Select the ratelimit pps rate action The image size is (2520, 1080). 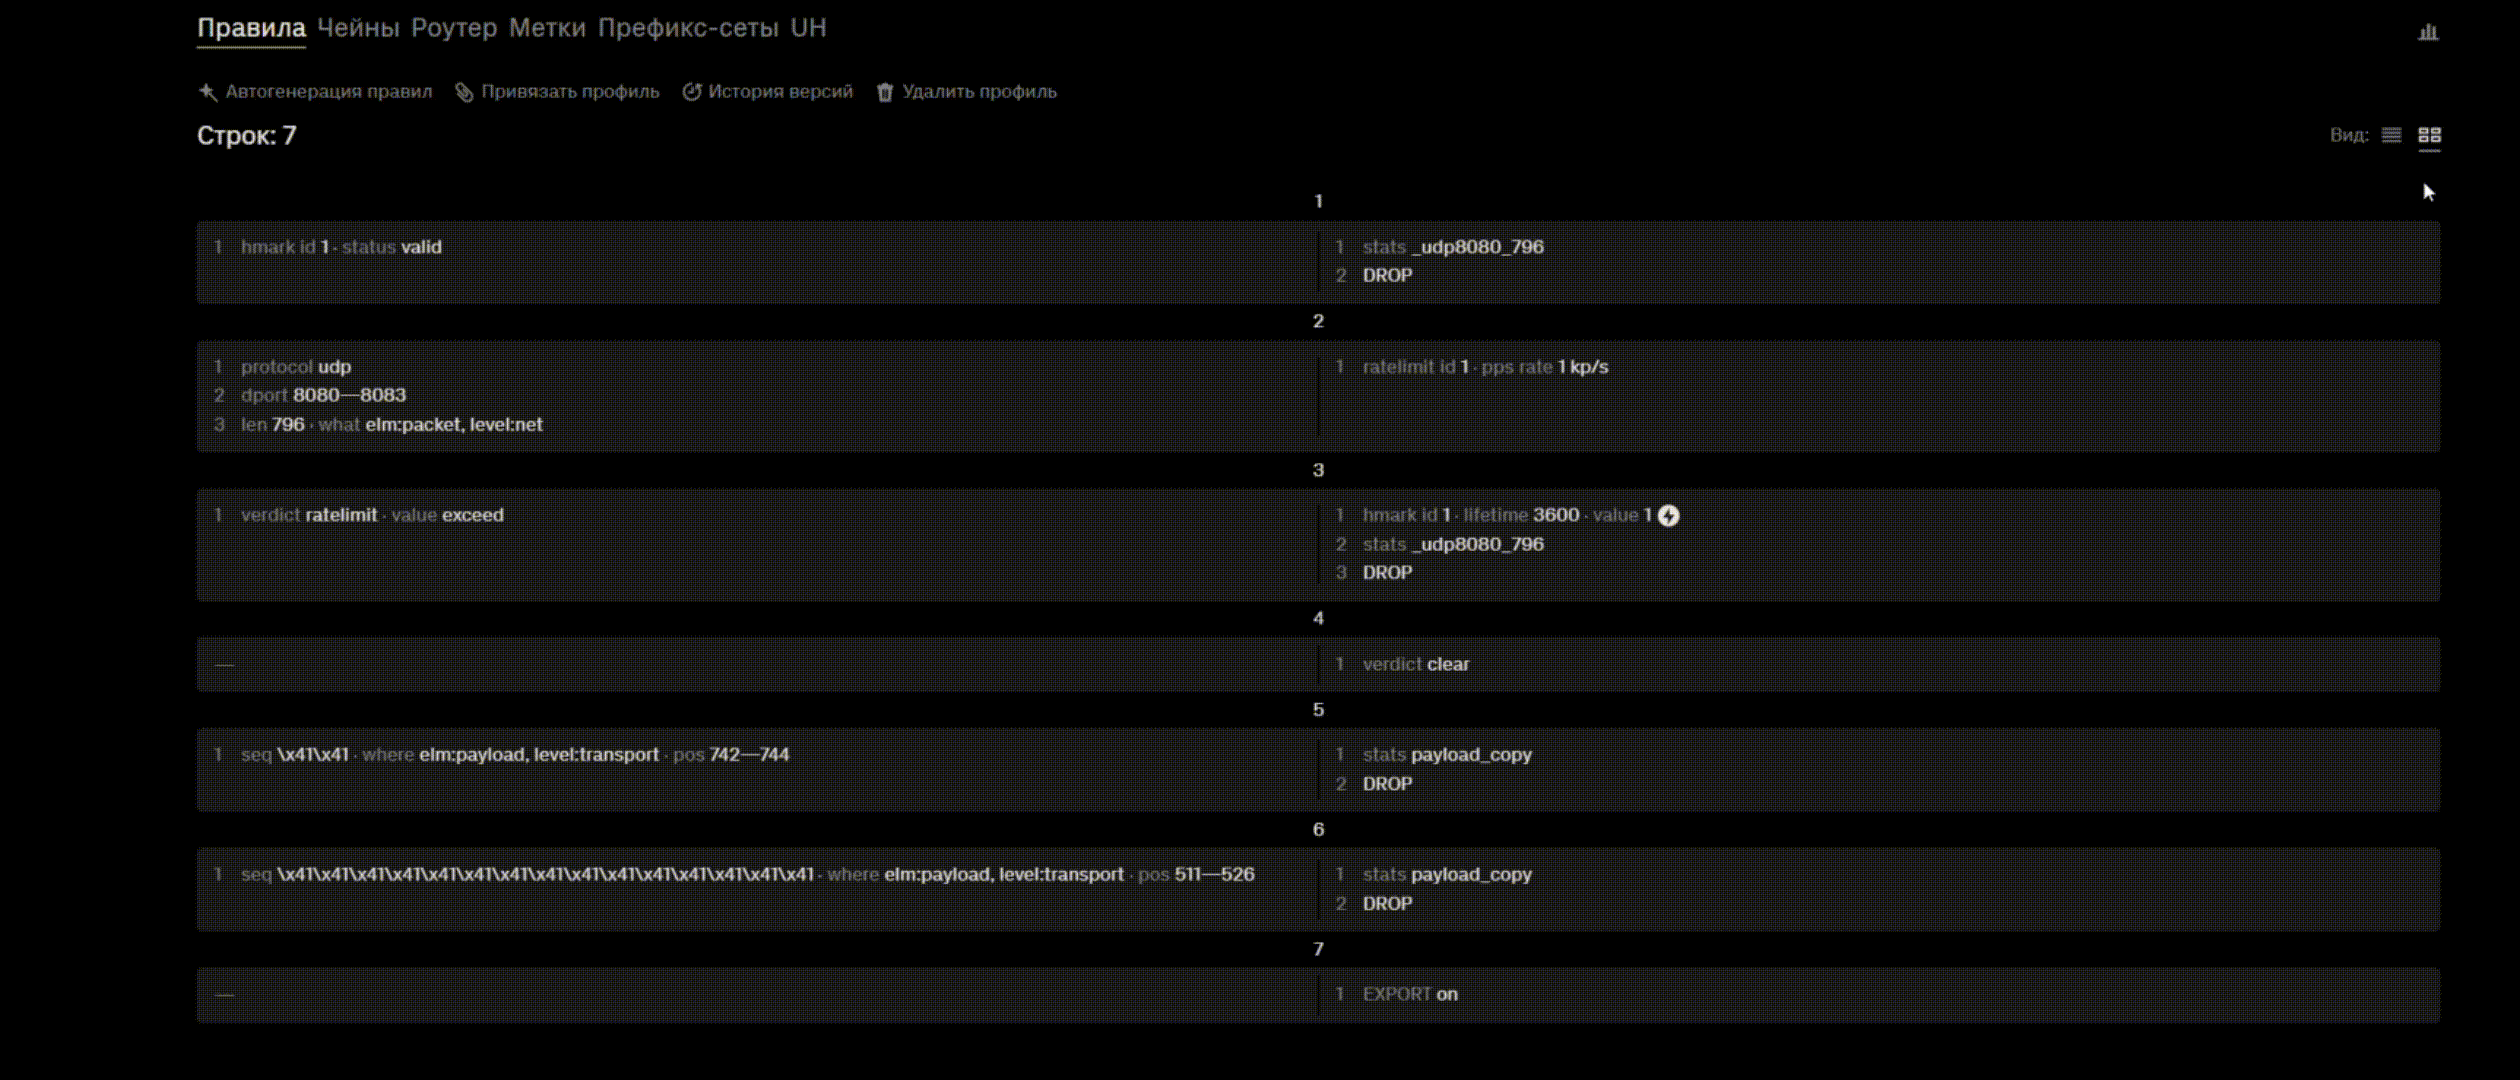click(x=1485, y=367)
